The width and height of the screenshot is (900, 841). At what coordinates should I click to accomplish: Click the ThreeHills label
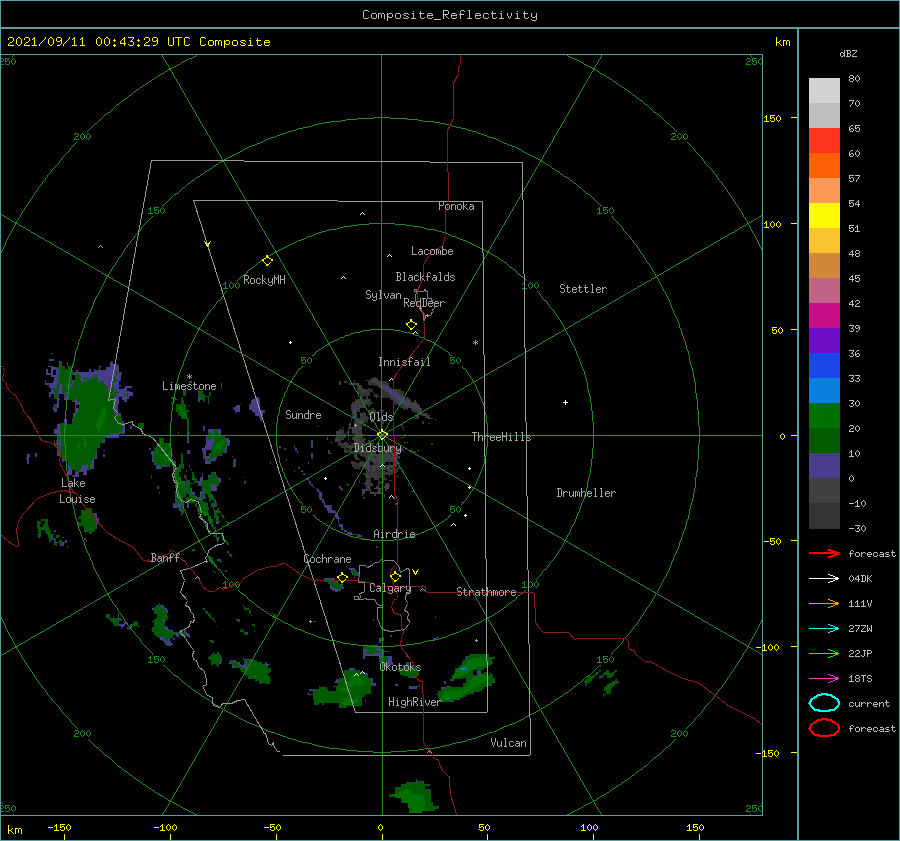click(502, 437)
